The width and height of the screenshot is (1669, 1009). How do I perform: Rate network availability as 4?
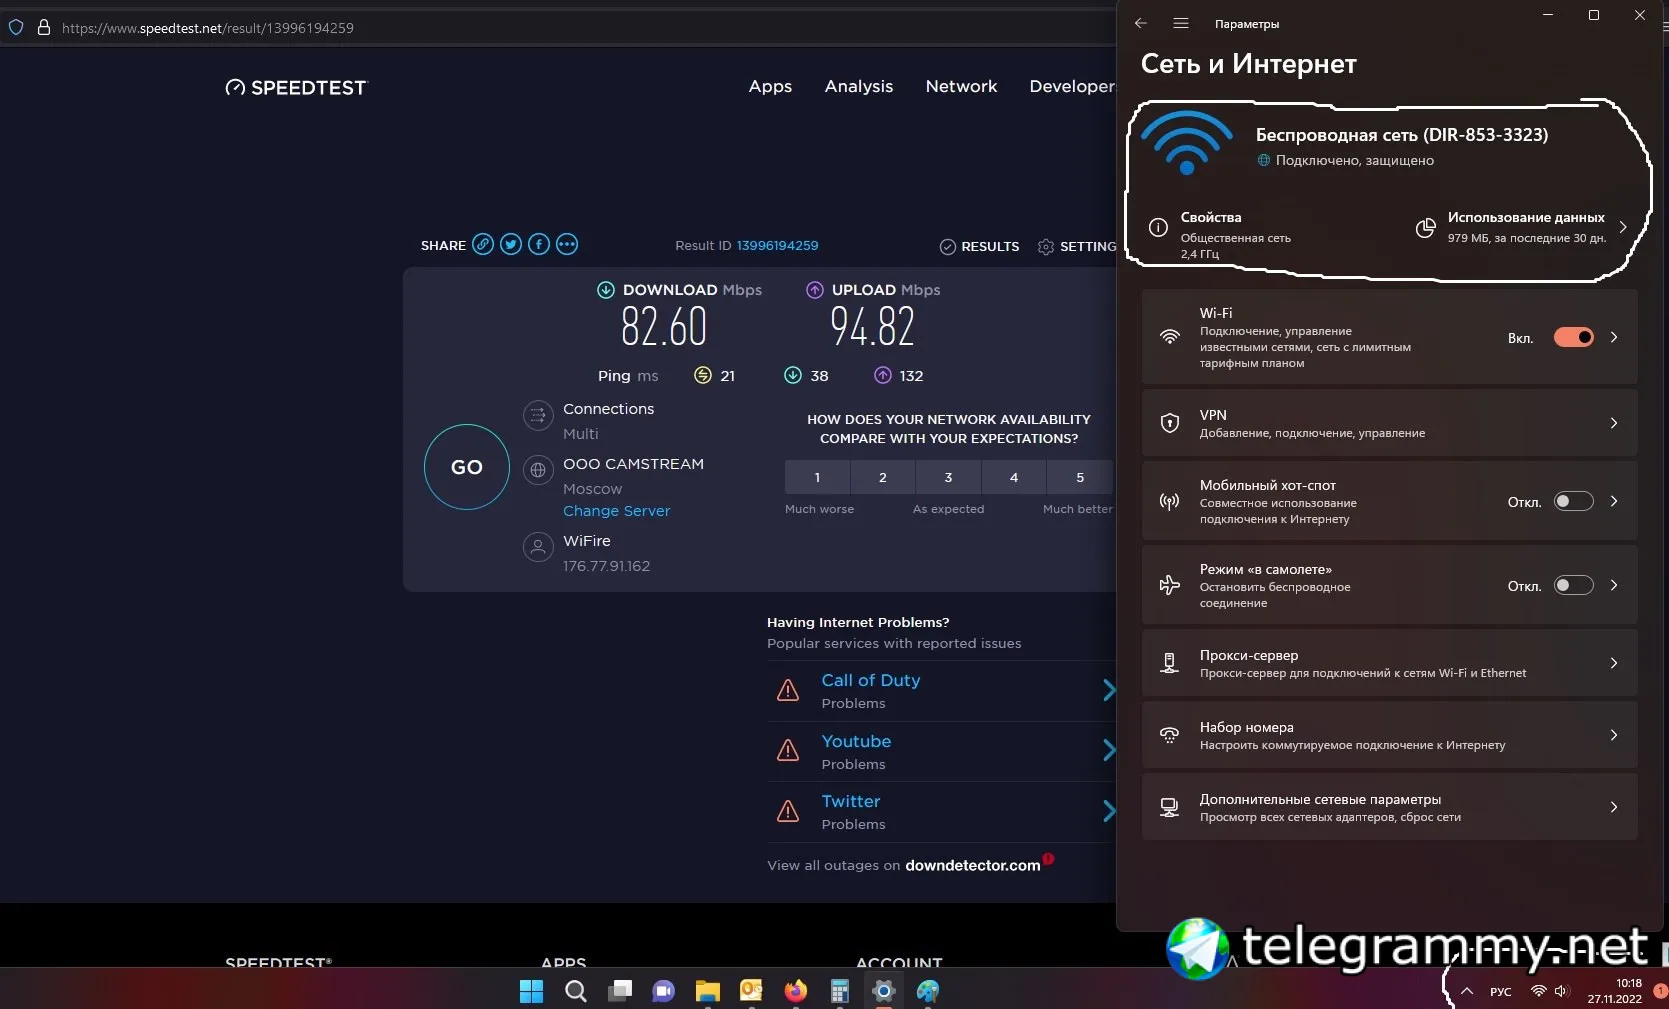point(1014,478)
